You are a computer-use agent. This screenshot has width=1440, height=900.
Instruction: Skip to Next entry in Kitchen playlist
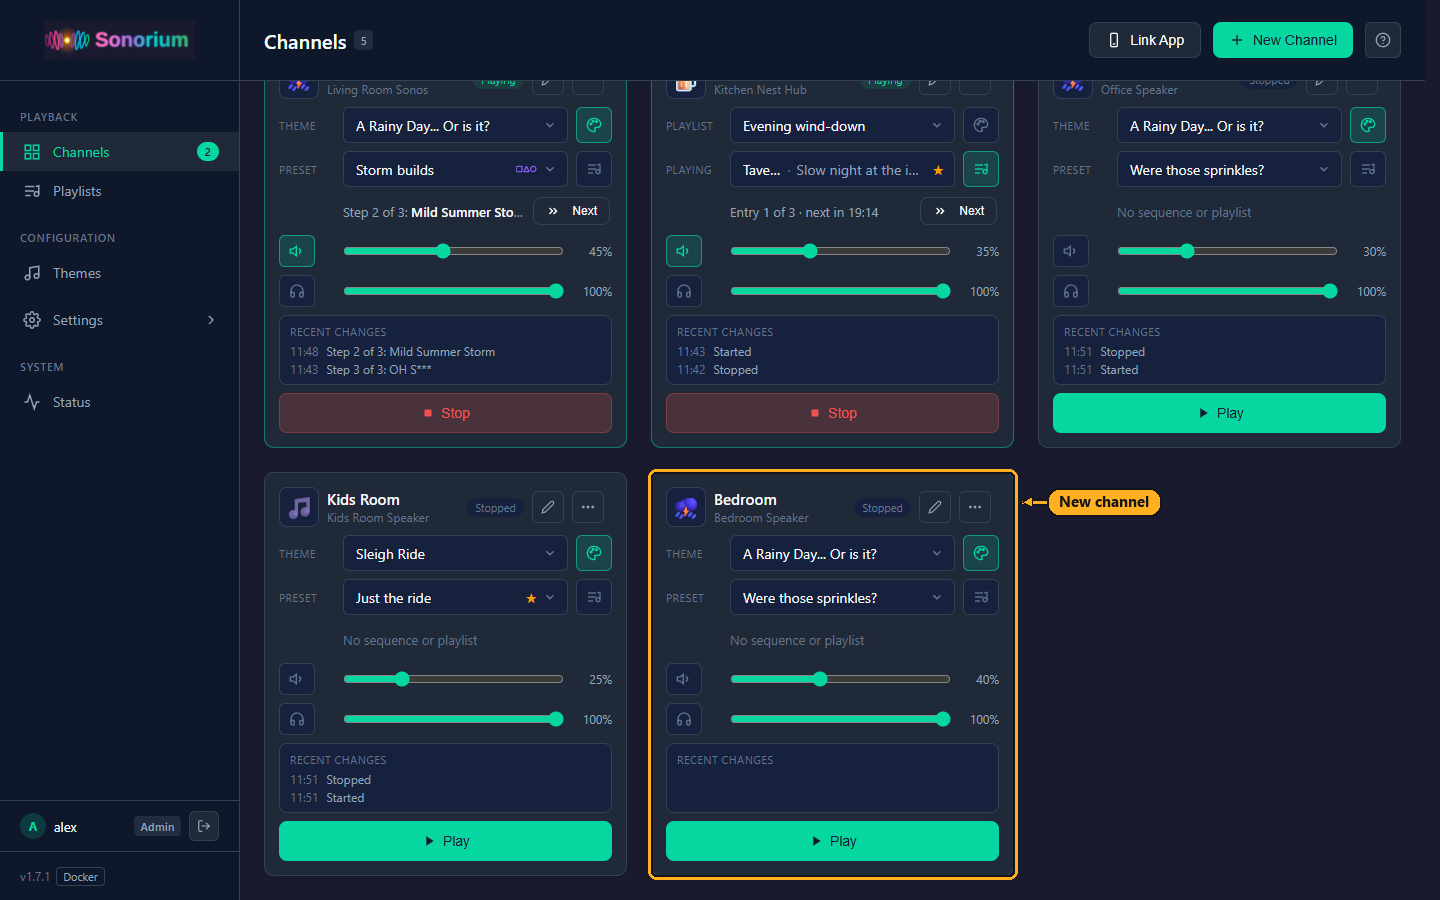coord(959,211)
